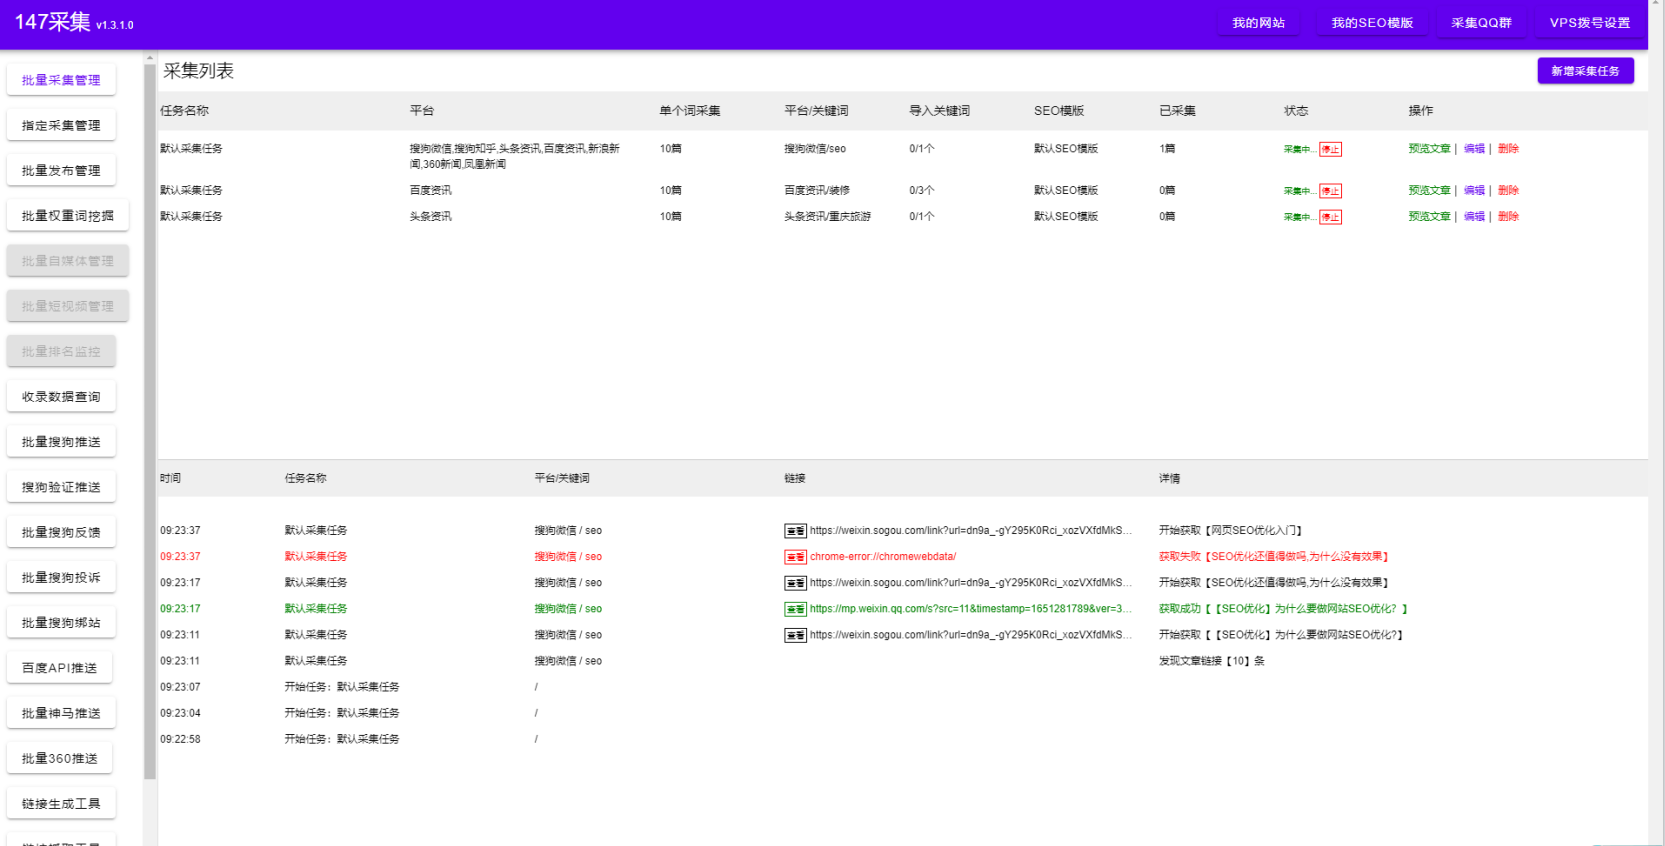Click the 任务名称 column header
Screen dimensions: 1665x846
(184, 111)
